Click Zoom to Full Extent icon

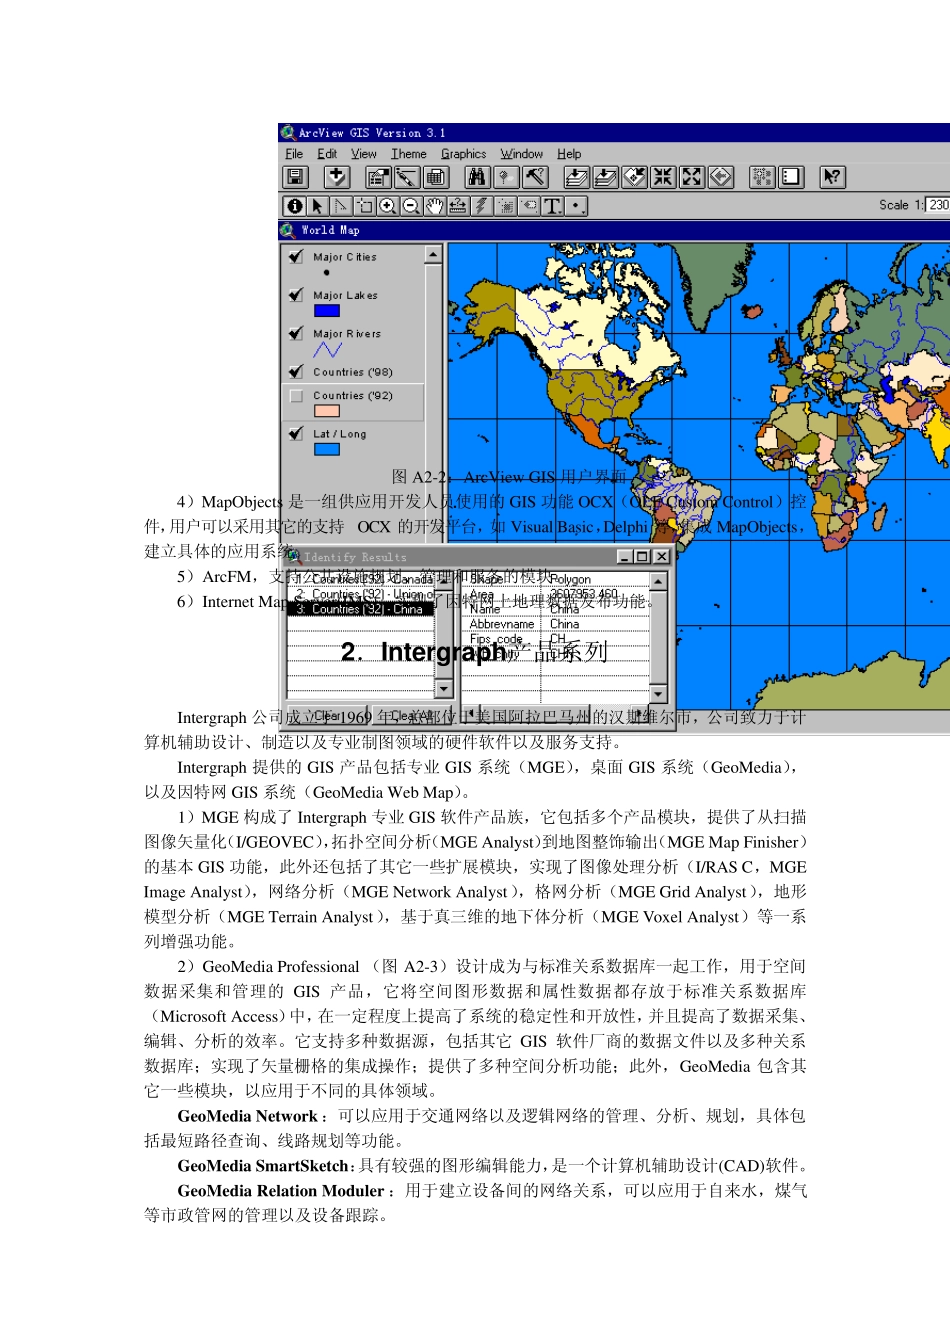pyautogui.click(x=576, y=177)
